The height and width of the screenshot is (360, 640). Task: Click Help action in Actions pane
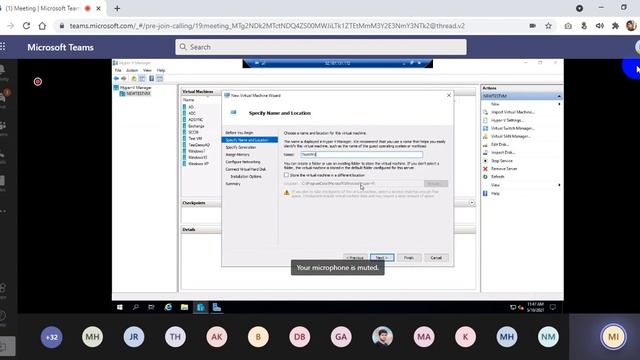(495, 193)
